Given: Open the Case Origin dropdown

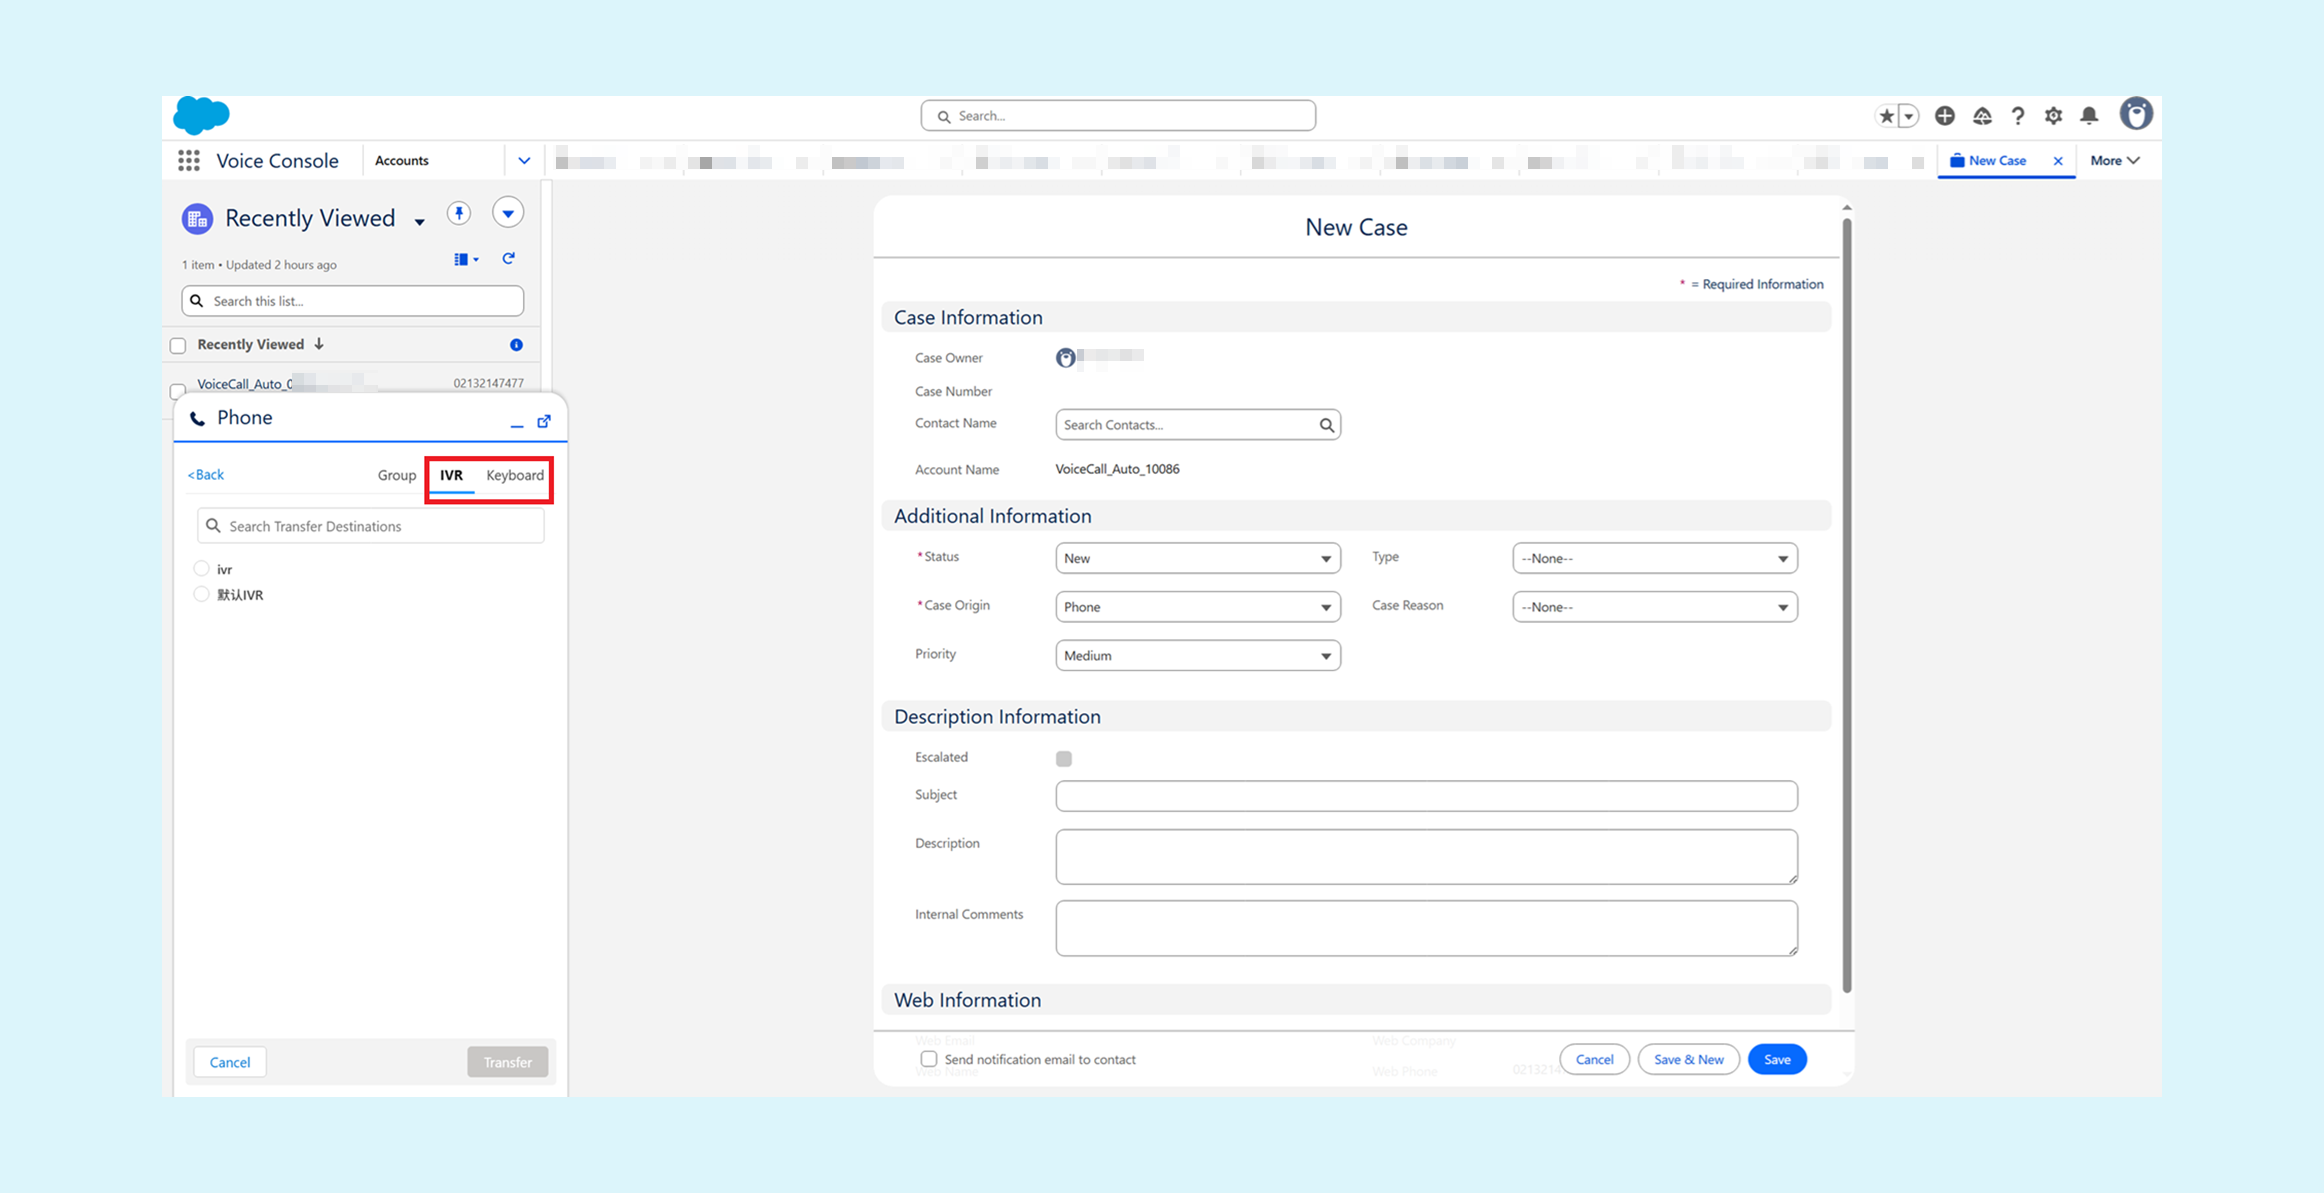Looking at the screenshot, I should pyautogui.click(x=1198, y=607).
